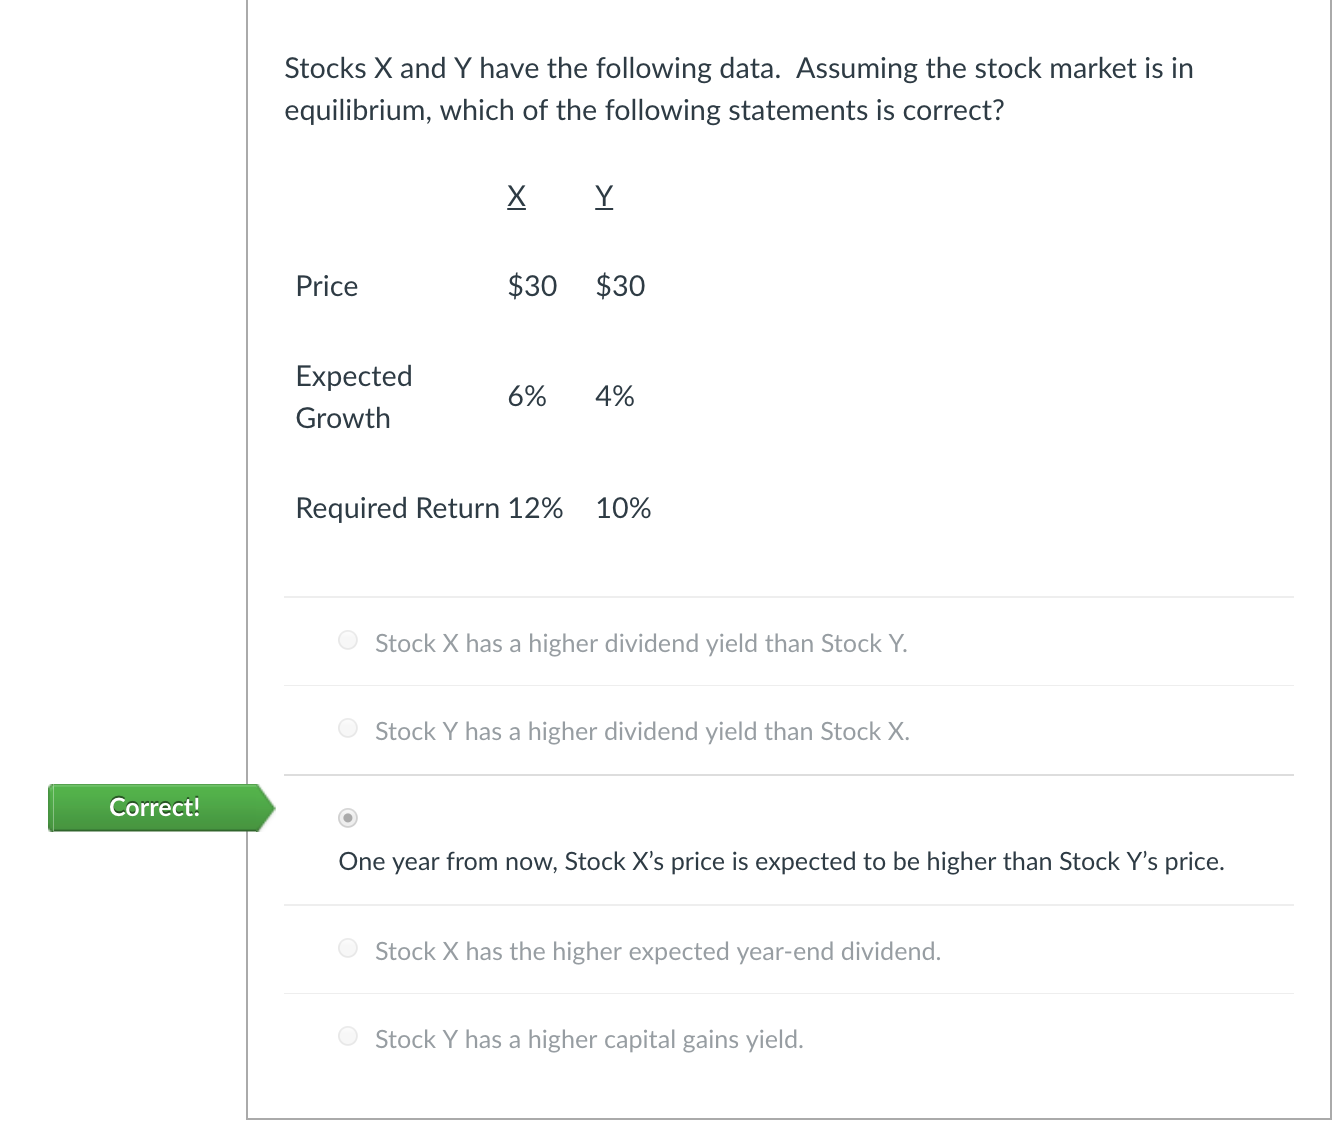Click the 4% growth value for Stock Y
Viewport: 1342px width, 1128px height.
click(x=615, y=396)
